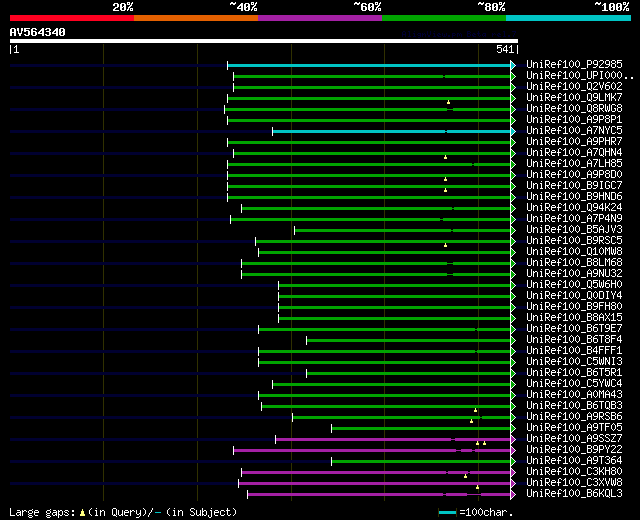Click the UniRef100_P92985 label
Screen dimensions: 640x520
[x=574, y=64]
